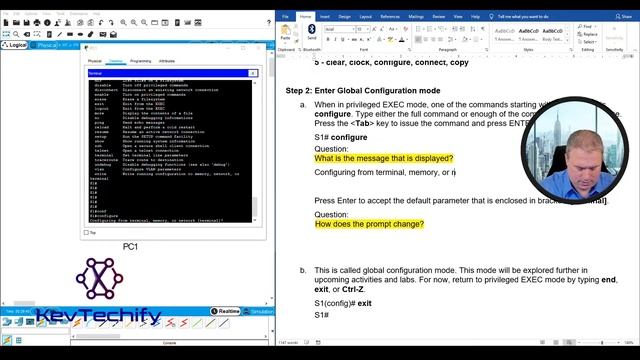Viewport: 640px width, 360px height.
Task: Click Increase Indent icon in Word
Action: [x=462, y=29]
